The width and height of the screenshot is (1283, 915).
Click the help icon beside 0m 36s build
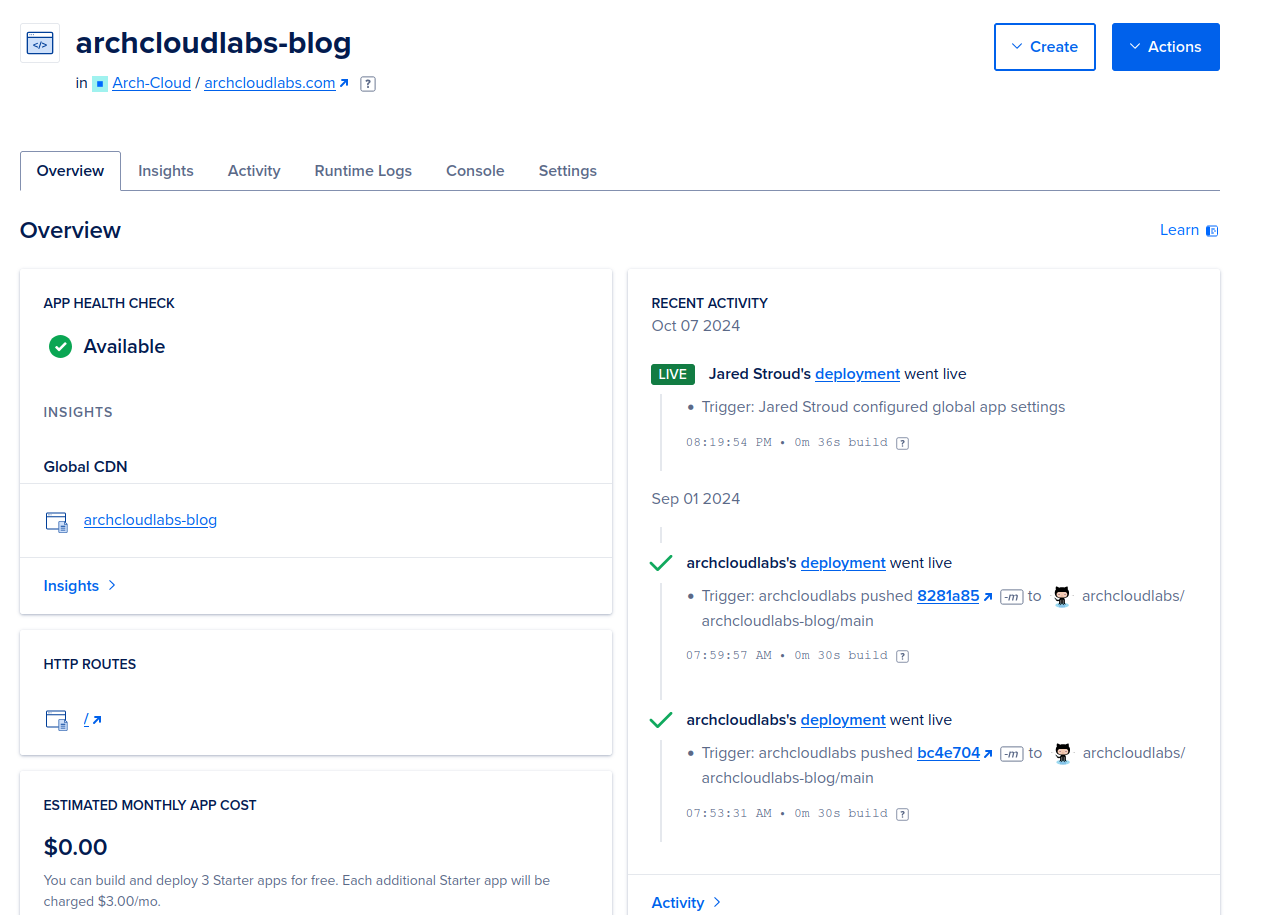[902, 443]
